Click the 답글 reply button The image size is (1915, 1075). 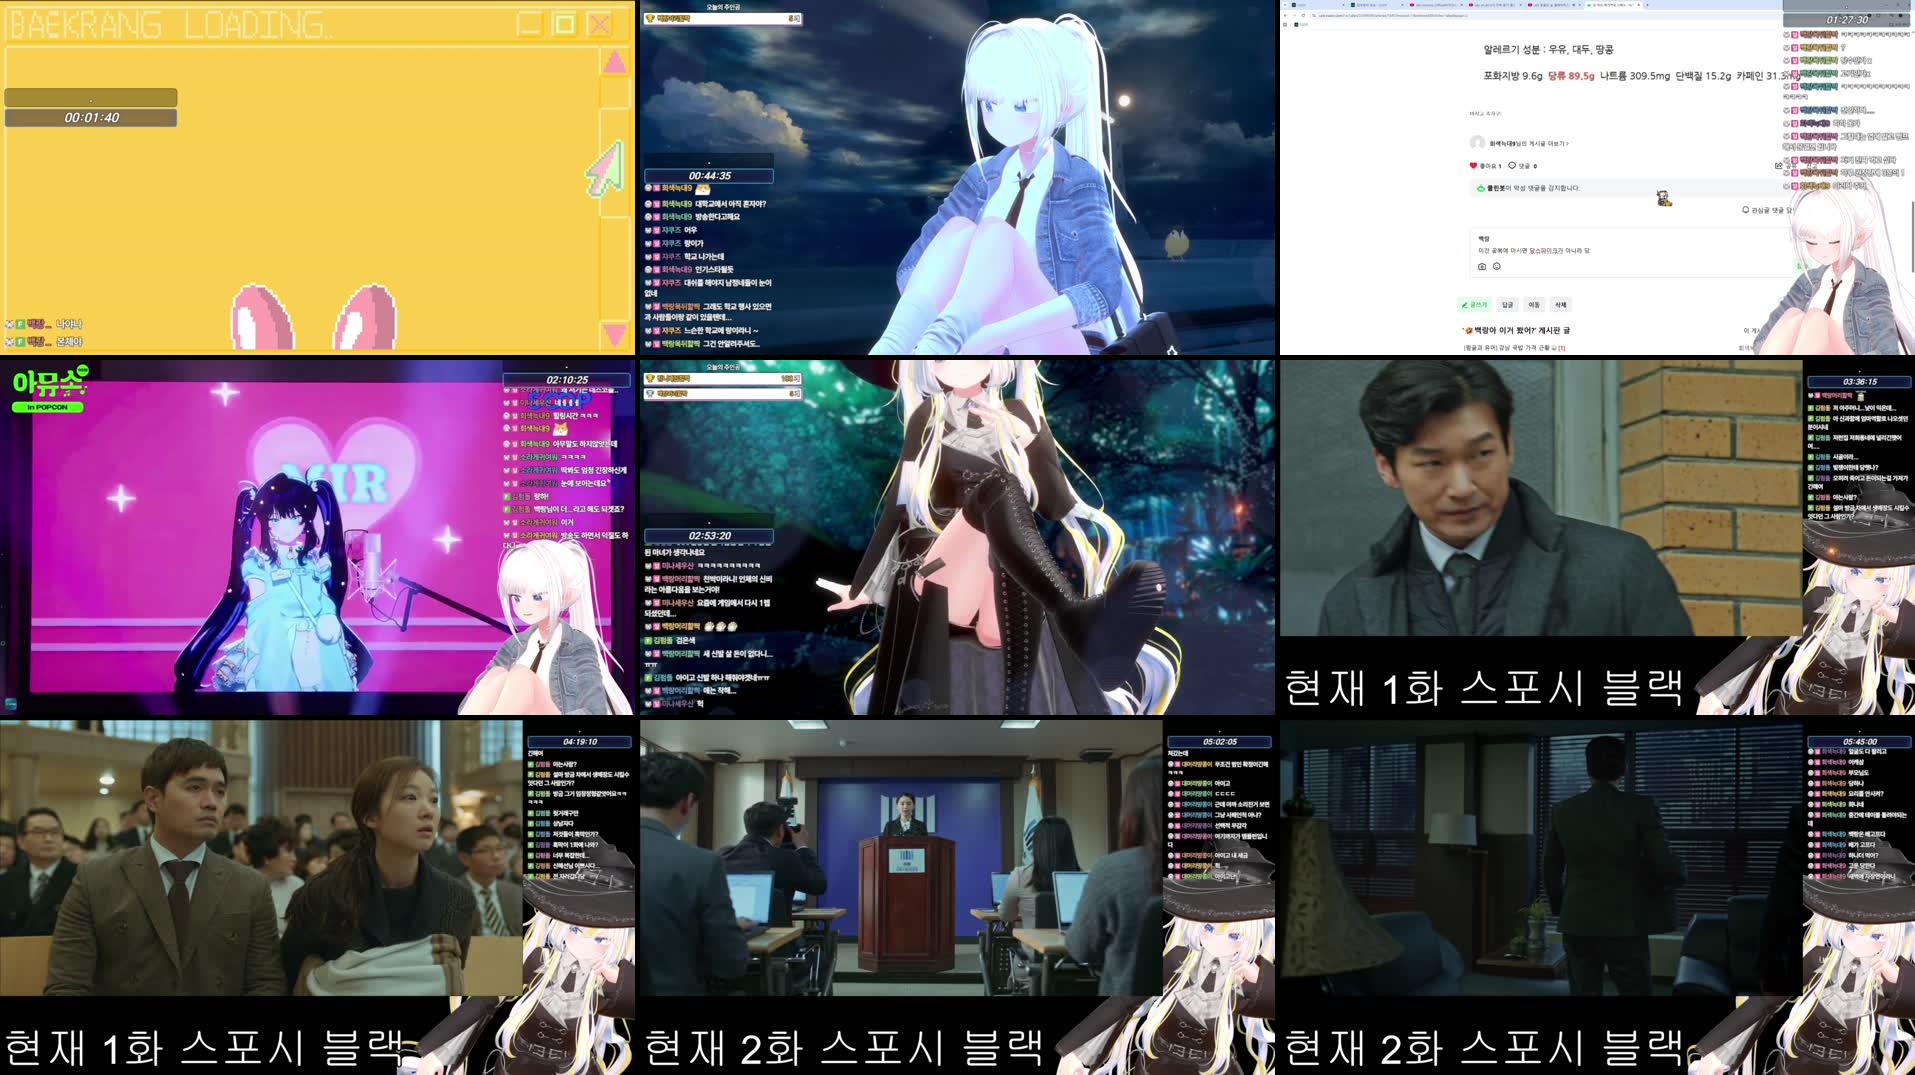[1507, 304]
